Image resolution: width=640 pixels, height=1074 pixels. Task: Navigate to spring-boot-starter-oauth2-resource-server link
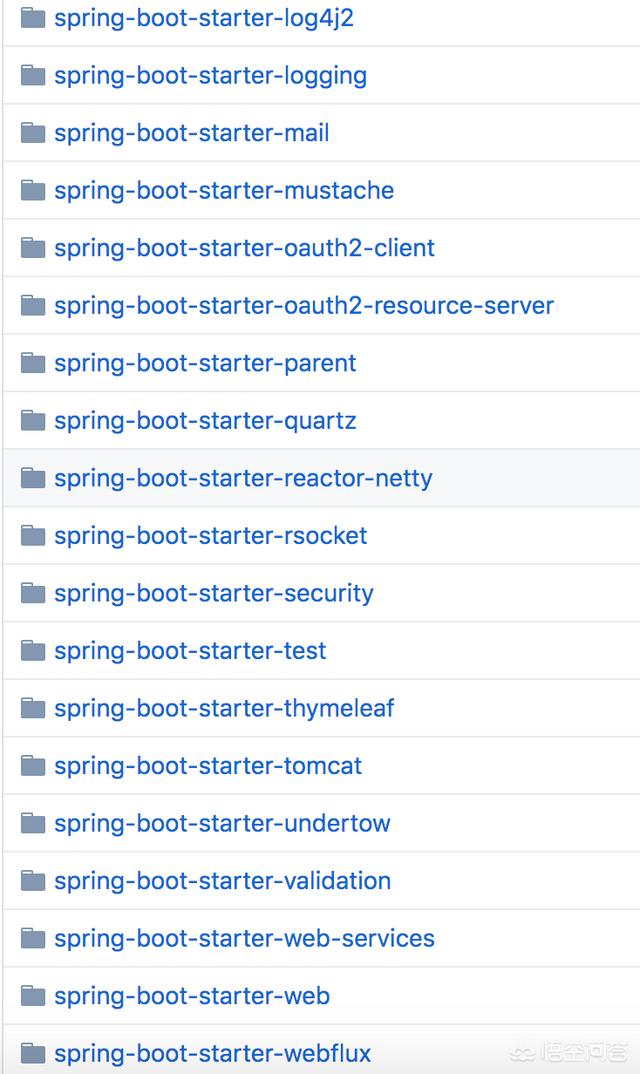tap(303, 306)
